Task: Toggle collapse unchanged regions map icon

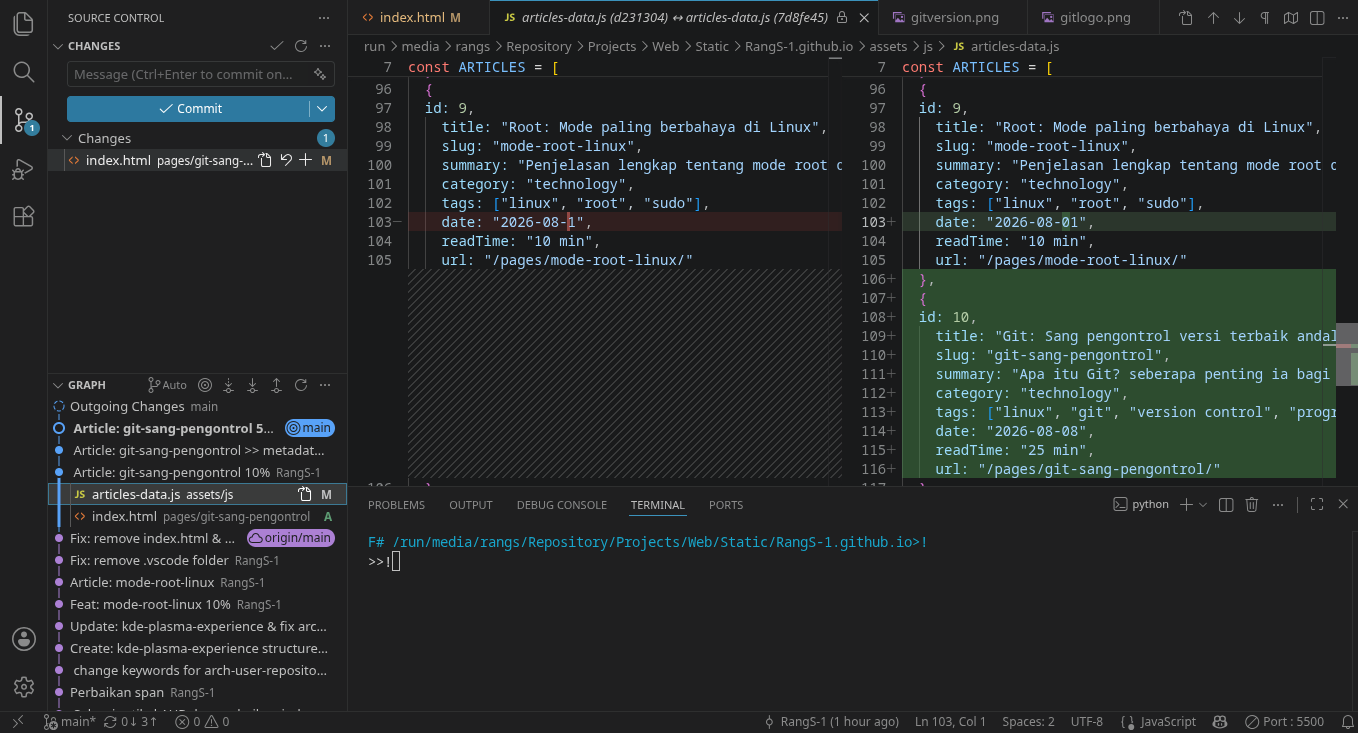Action: 1291,18
